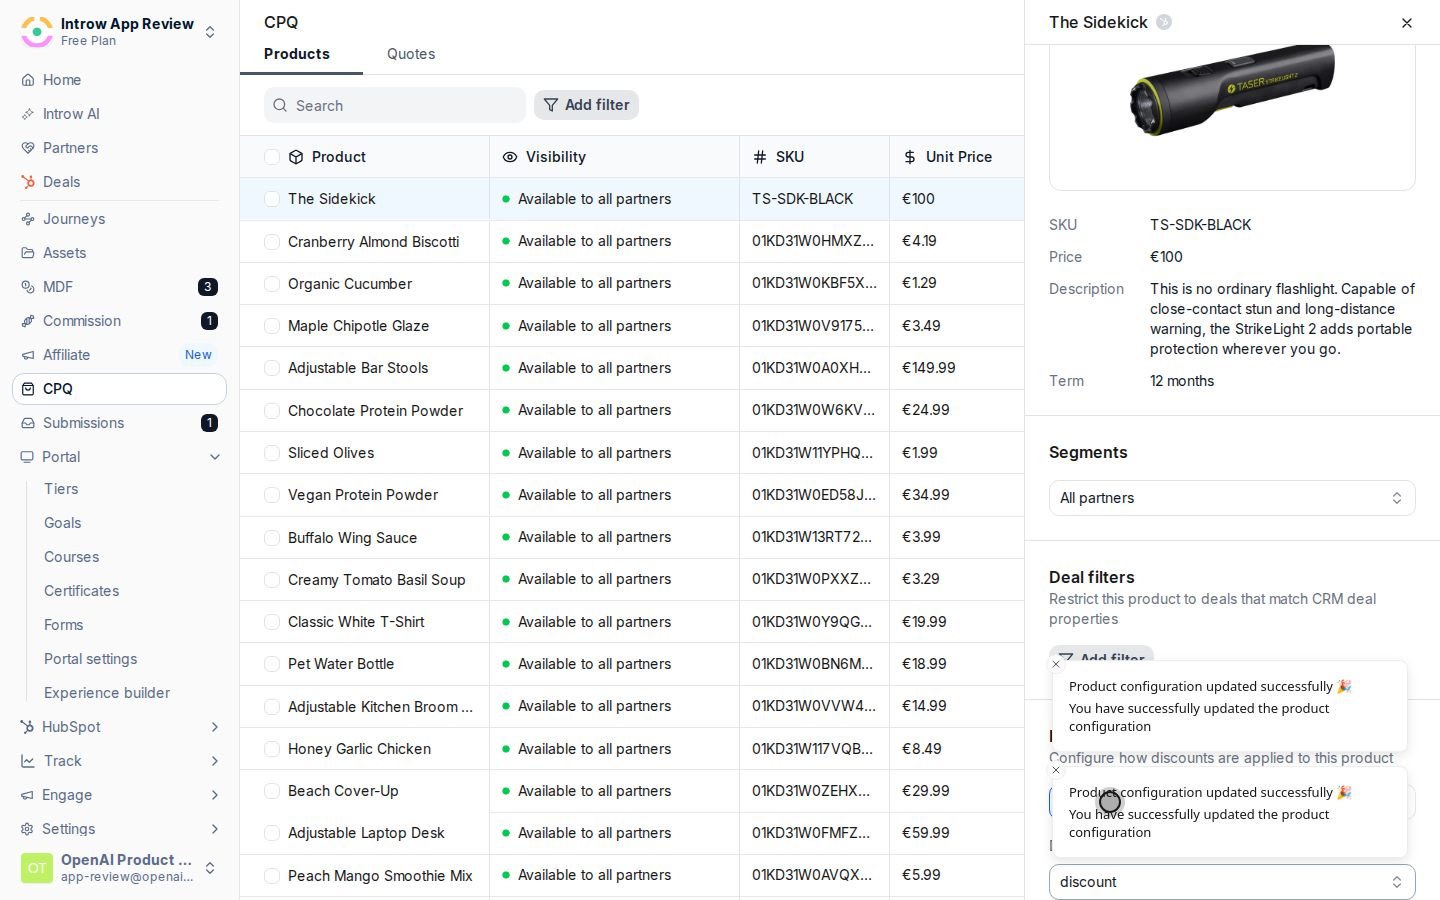Click the product Search field
Image resolution: width=1440 pixels, height=900 pixels.
(395, 105)
